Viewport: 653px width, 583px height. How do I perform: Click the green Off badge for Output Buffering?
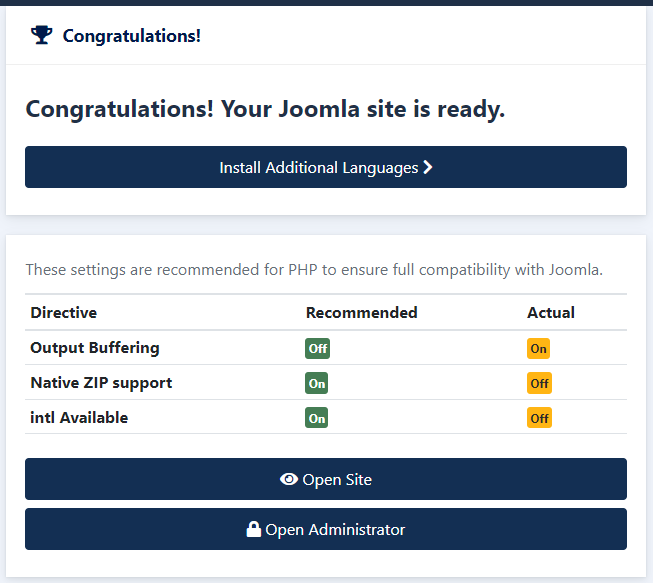click(317, 349)
